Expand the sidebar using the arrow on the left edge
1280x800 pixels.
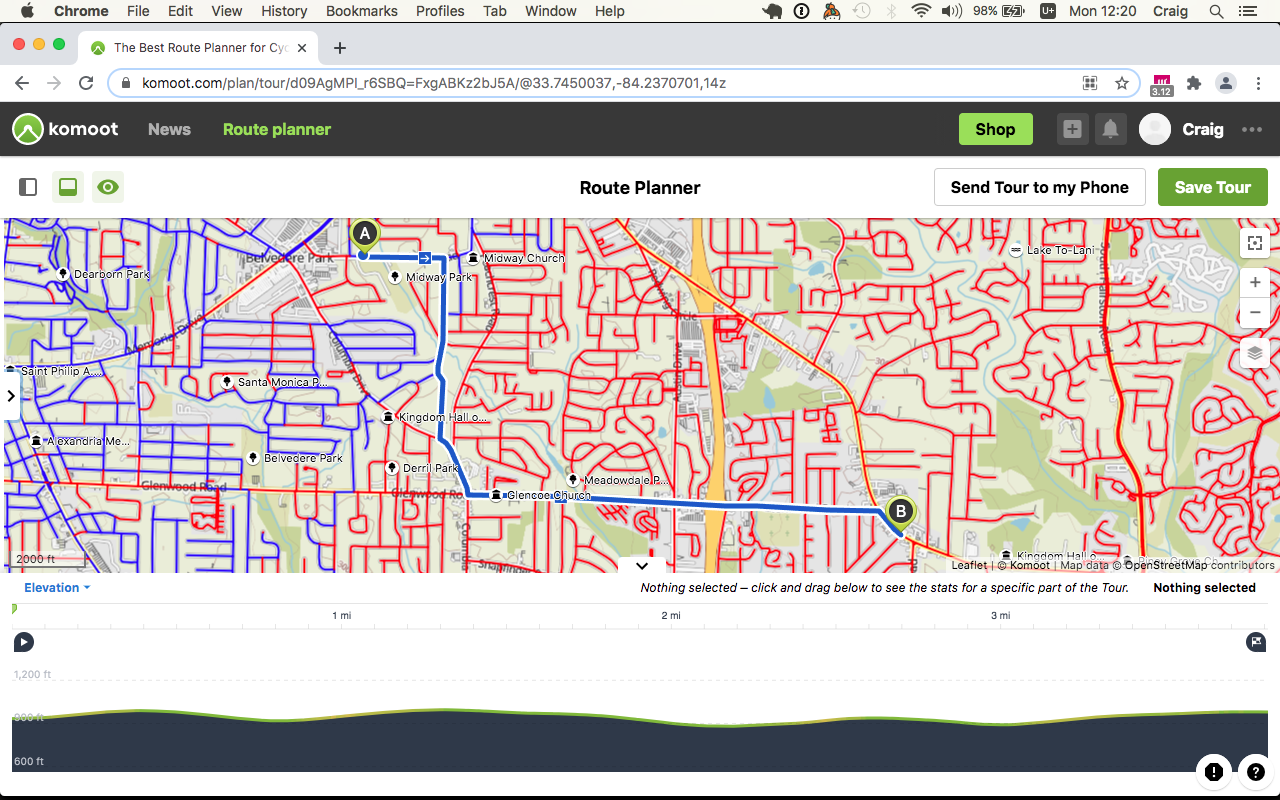pos(11,396)
